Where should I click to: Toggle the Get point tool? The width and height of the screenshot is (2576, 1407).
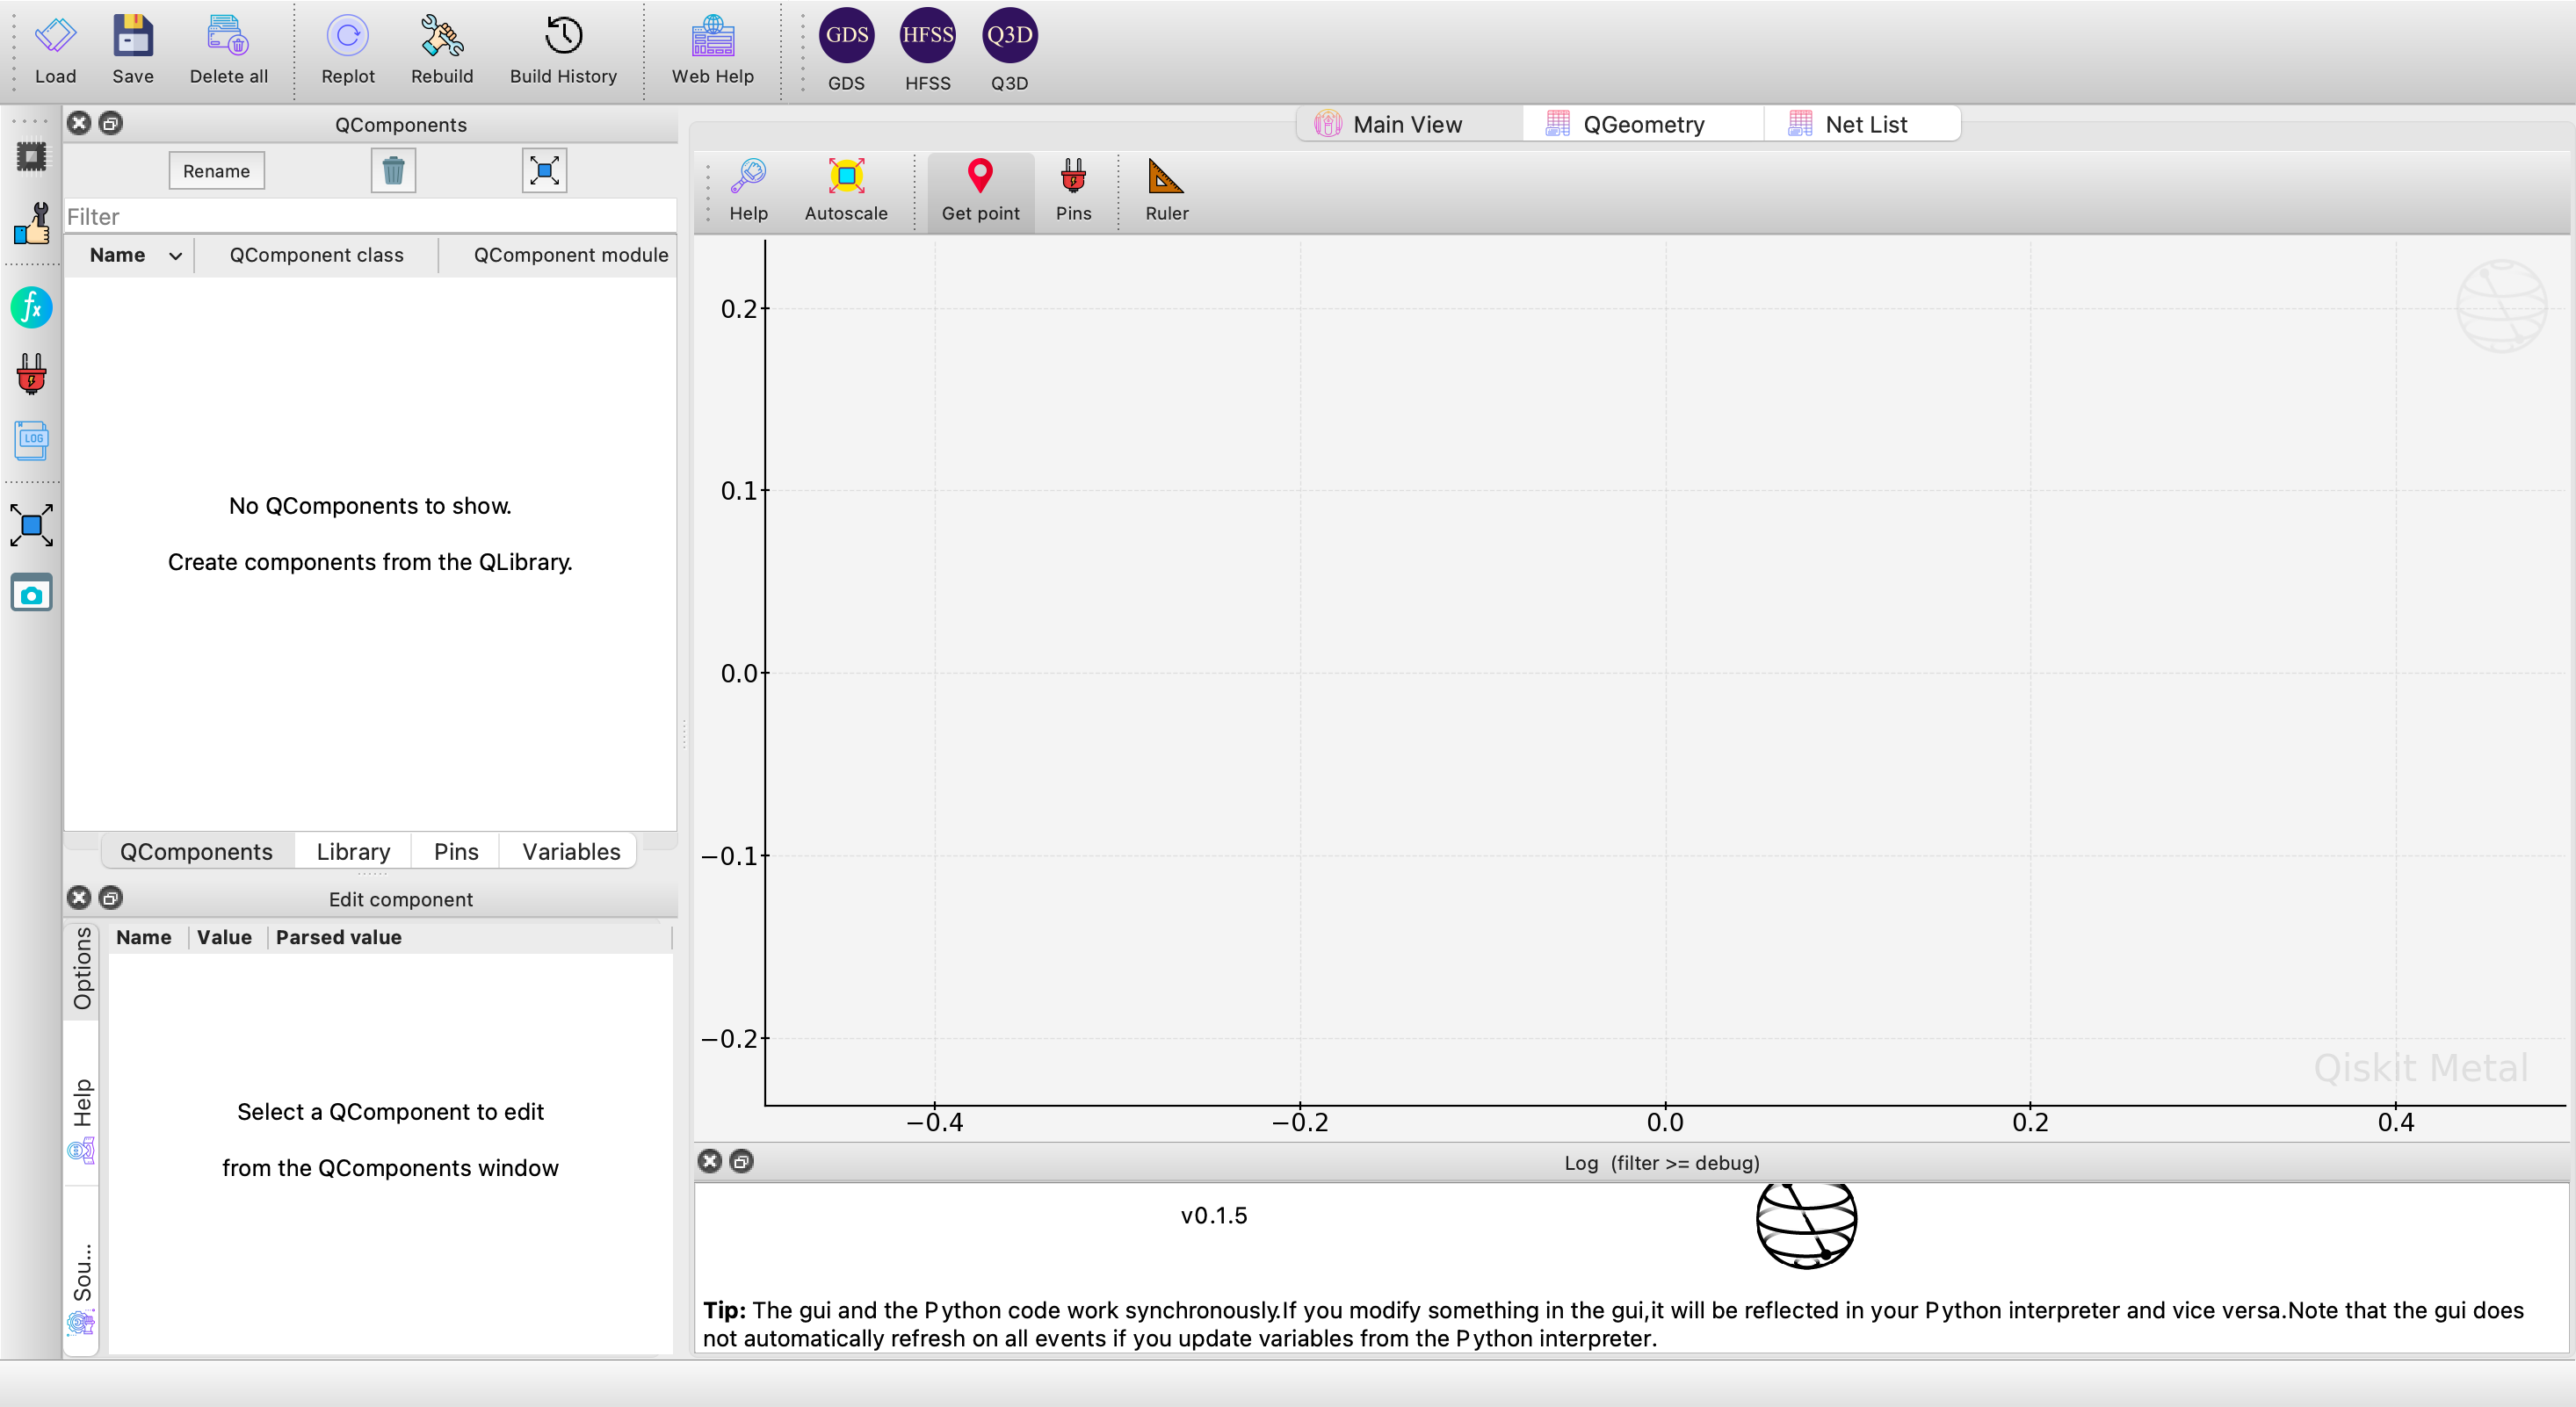980,177
